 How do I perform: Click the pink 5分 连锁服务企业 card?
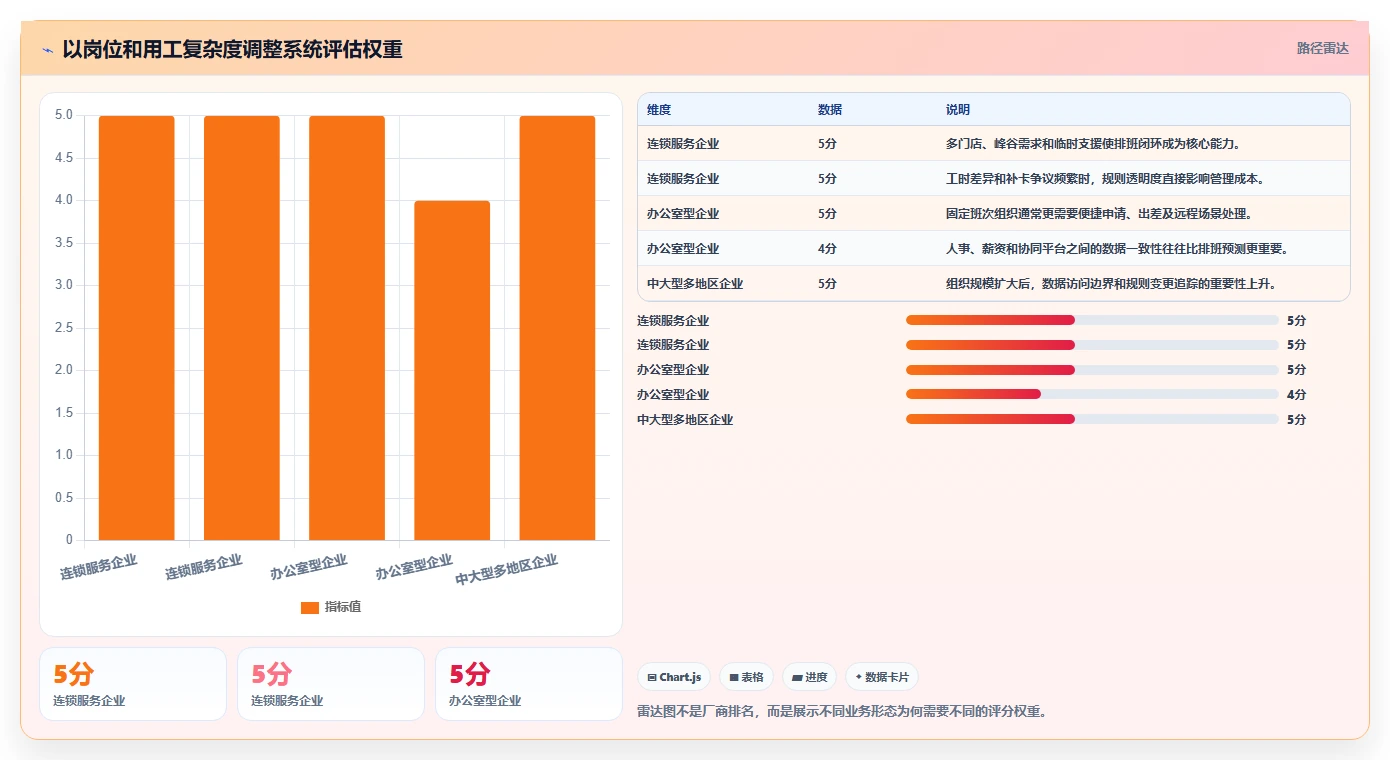tap(331, 684)
